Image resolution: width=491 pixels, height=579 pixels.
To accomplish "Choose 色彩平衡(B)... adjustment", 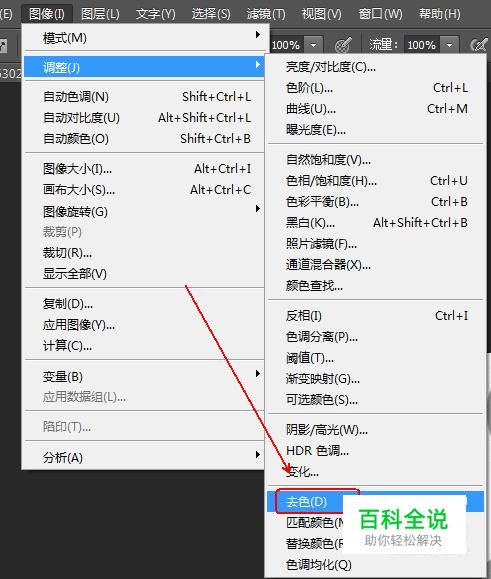I will pyautogui.click(x=375, y=202).
